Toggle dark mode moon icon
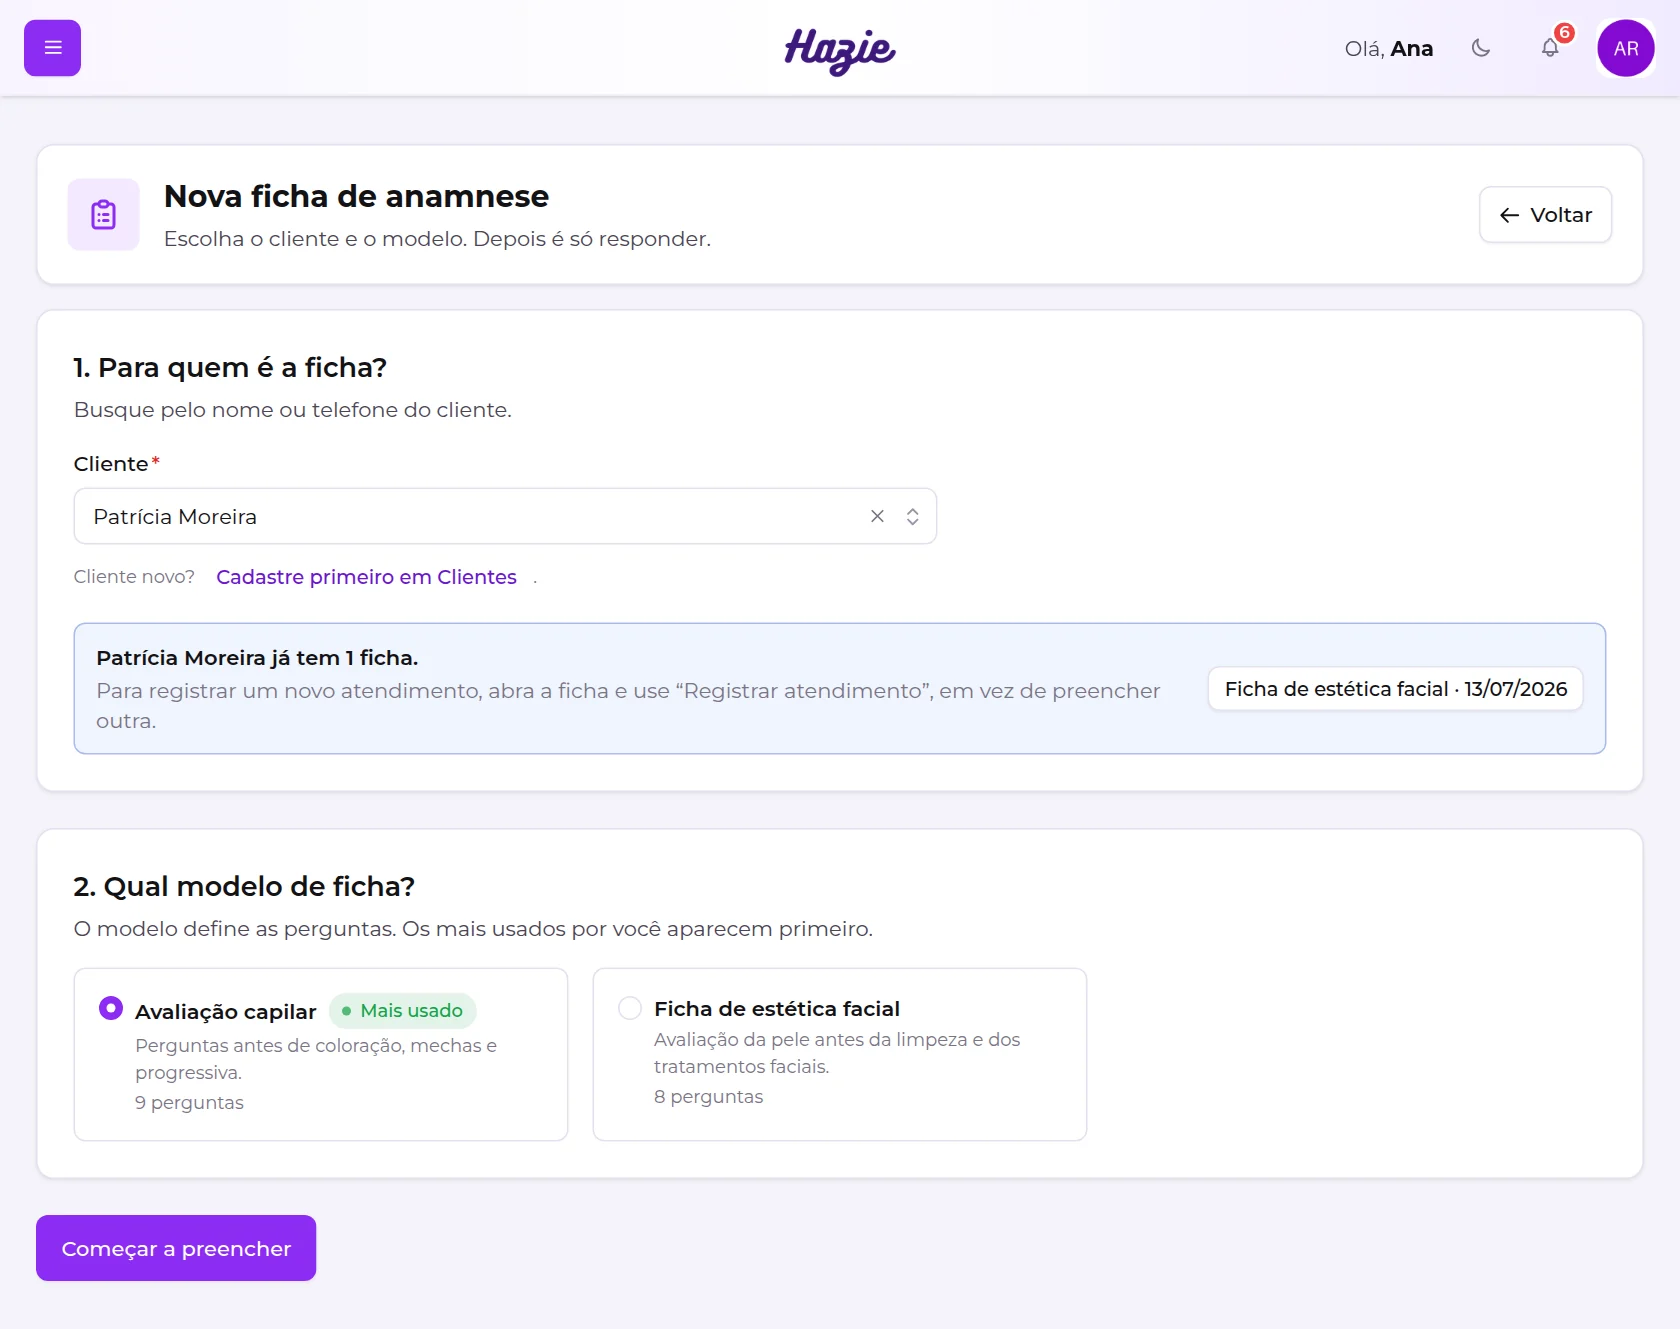This screenshot has height=1329, width=1680. click(1481, 48)
